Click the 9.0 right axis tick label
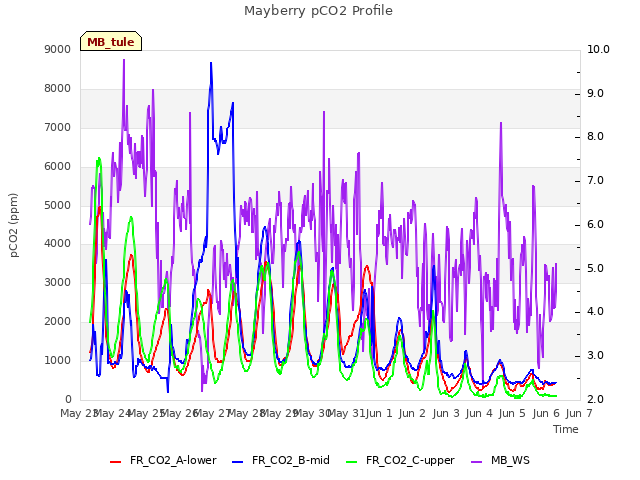The image size is (640, 480). (595, 93)
